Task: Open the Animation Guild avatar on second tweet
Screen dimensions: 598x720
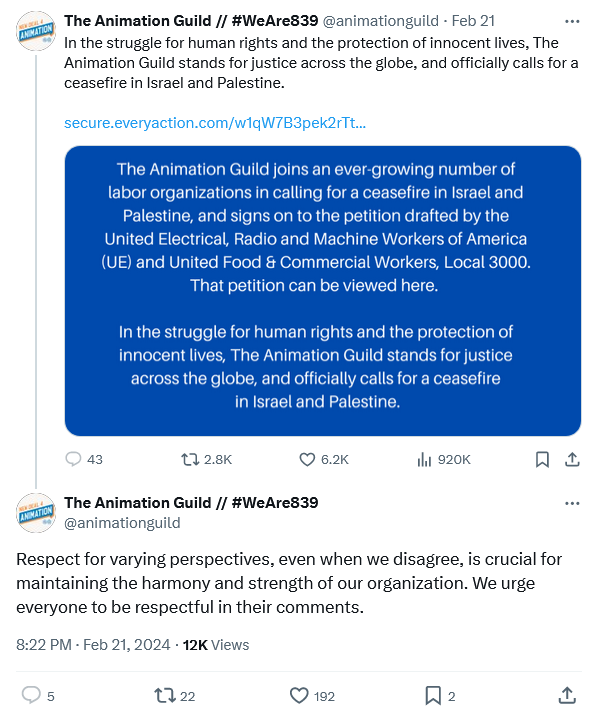Action: (x=36, y=512)
